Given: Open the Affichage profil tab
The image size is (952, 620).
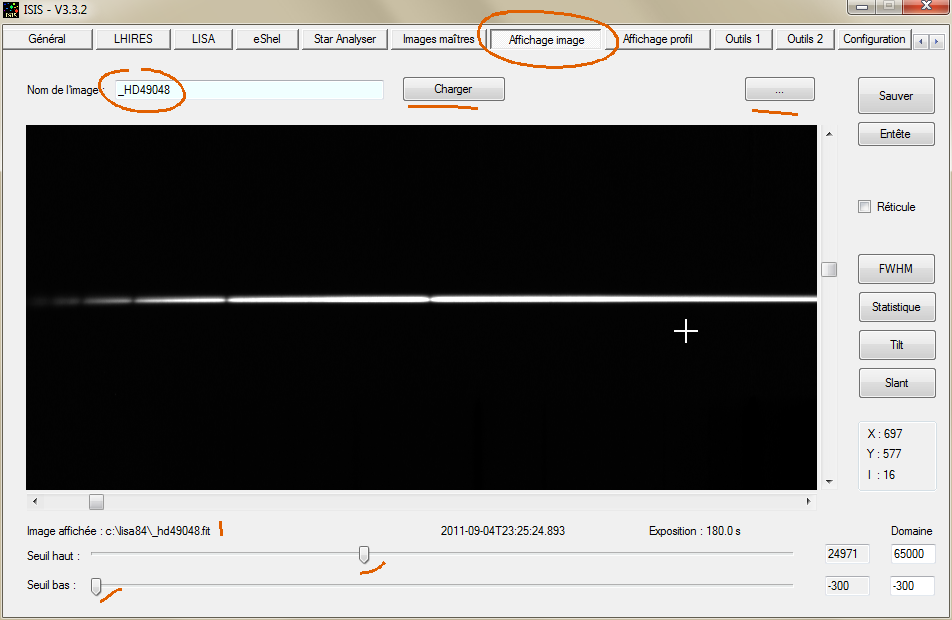Looking at the screenshot, I should coord(657,39).
